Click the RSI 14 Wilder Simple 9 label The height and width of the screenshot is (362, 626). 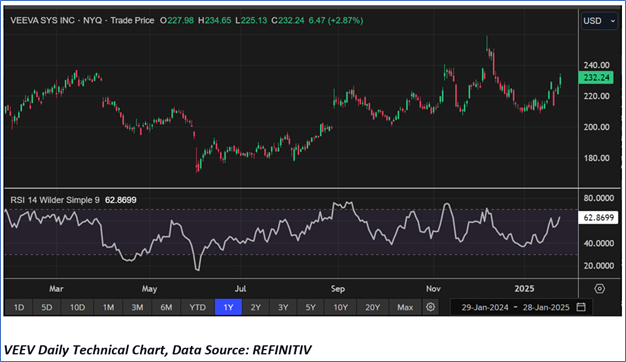pos(55,200)
